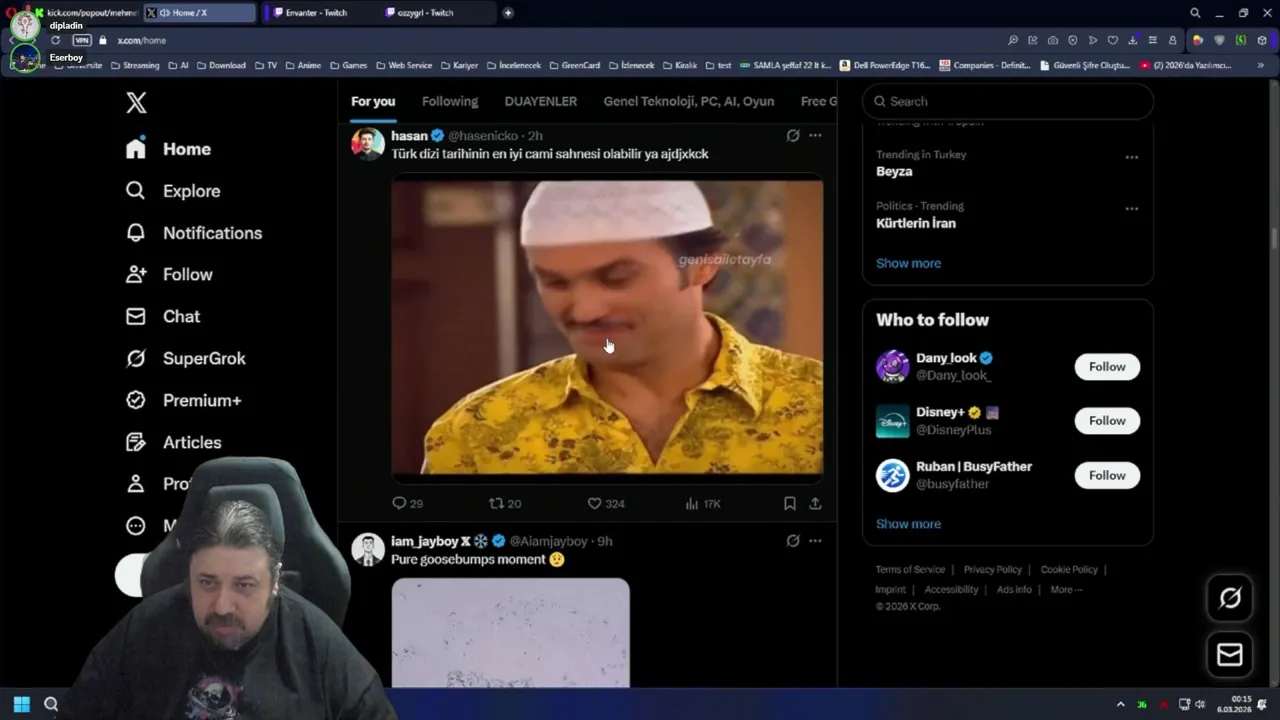This screenshot has height=720, width=1280.
Task: Open the GreenCard bookmarks folder
Action: 574,66
